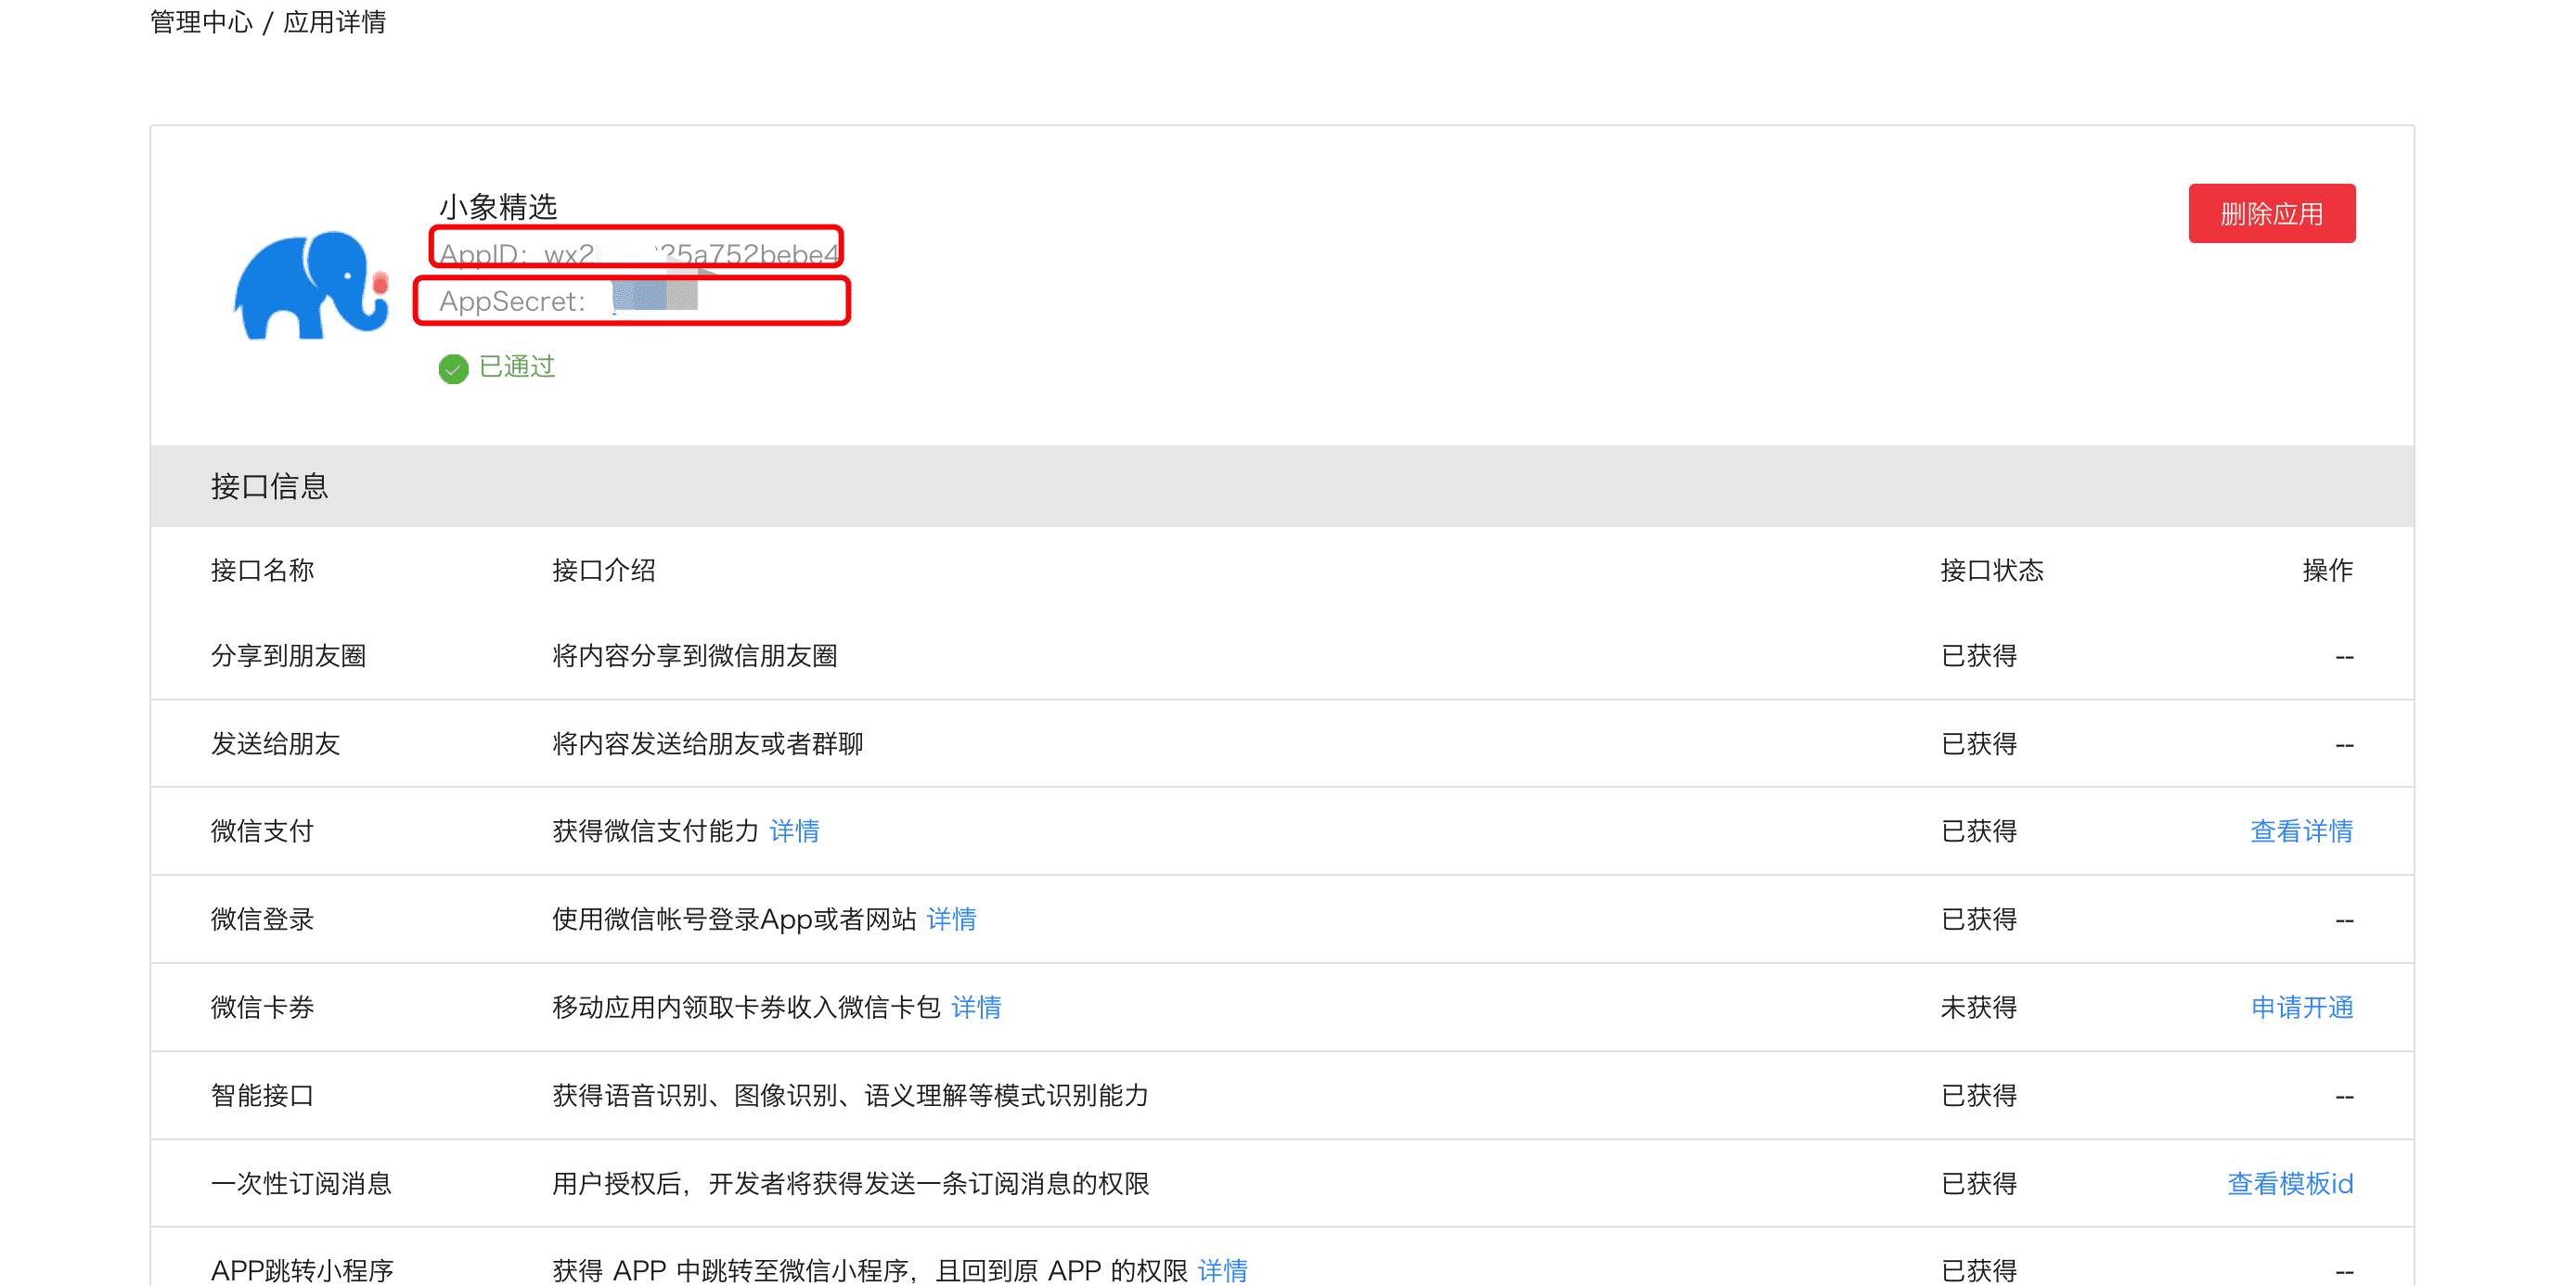Click the red 删除应用 button
This screenshot has width=2576, height=1286.
click(x=2271, y=213)
